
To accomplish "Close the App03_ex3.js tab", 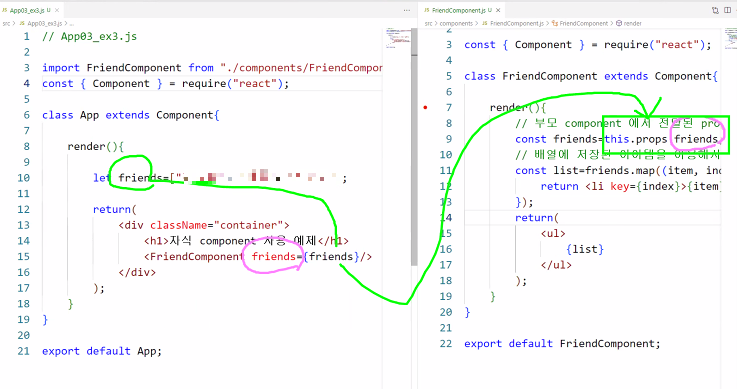I will [57, 10].
